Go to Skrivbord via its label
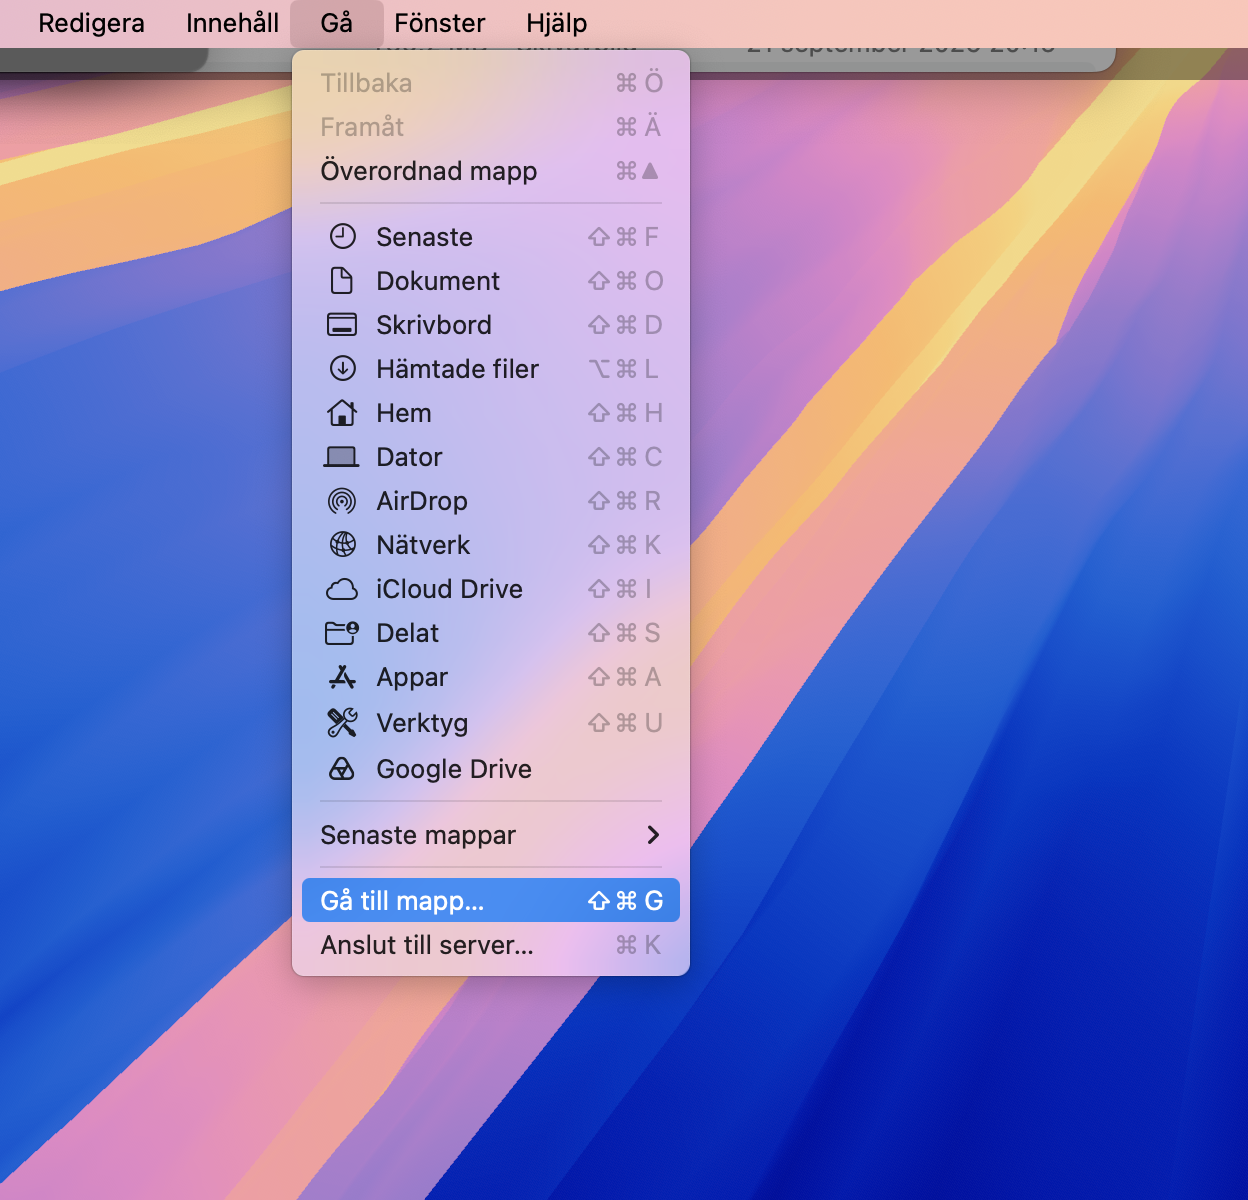The width and height of the screenshot is (1248, 1200). 434,325
